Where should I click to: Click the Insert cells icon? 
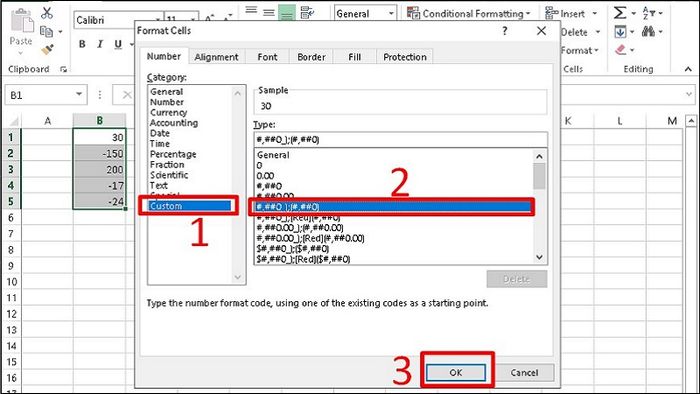pyautogui.click(x=552, y=13)
